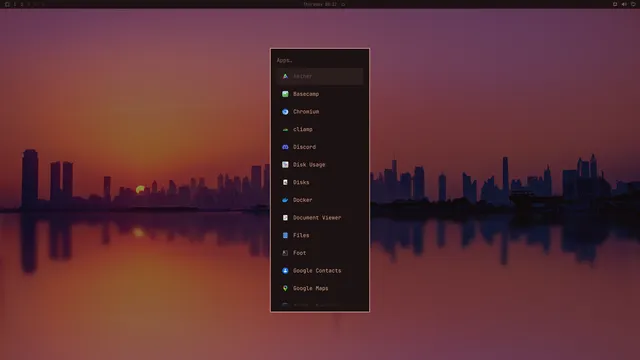Click the Disks app icon
This screenshot has height=360, width=640.
click(x=285, y=182)
